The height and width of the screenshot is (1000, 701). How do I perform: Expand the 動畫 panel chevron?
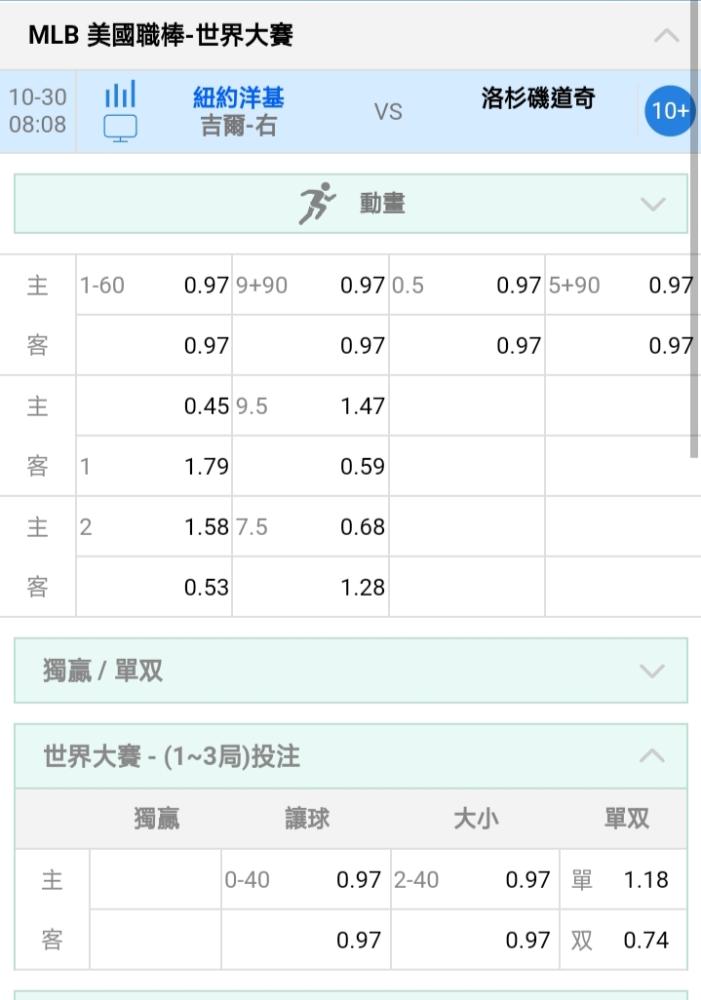point(653,204)
